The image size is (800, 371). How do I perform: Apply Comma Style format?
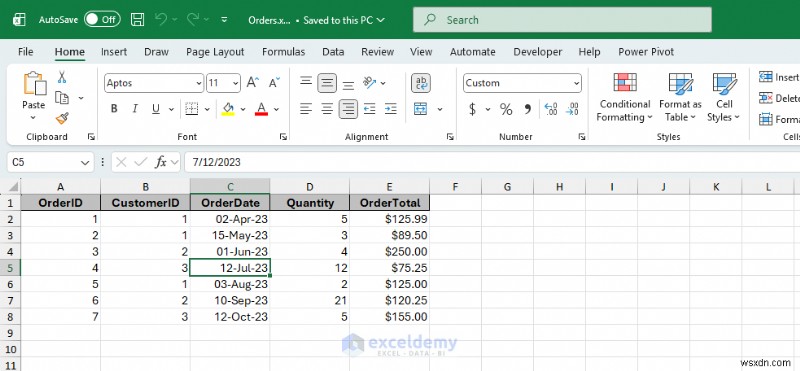[528, 109]
